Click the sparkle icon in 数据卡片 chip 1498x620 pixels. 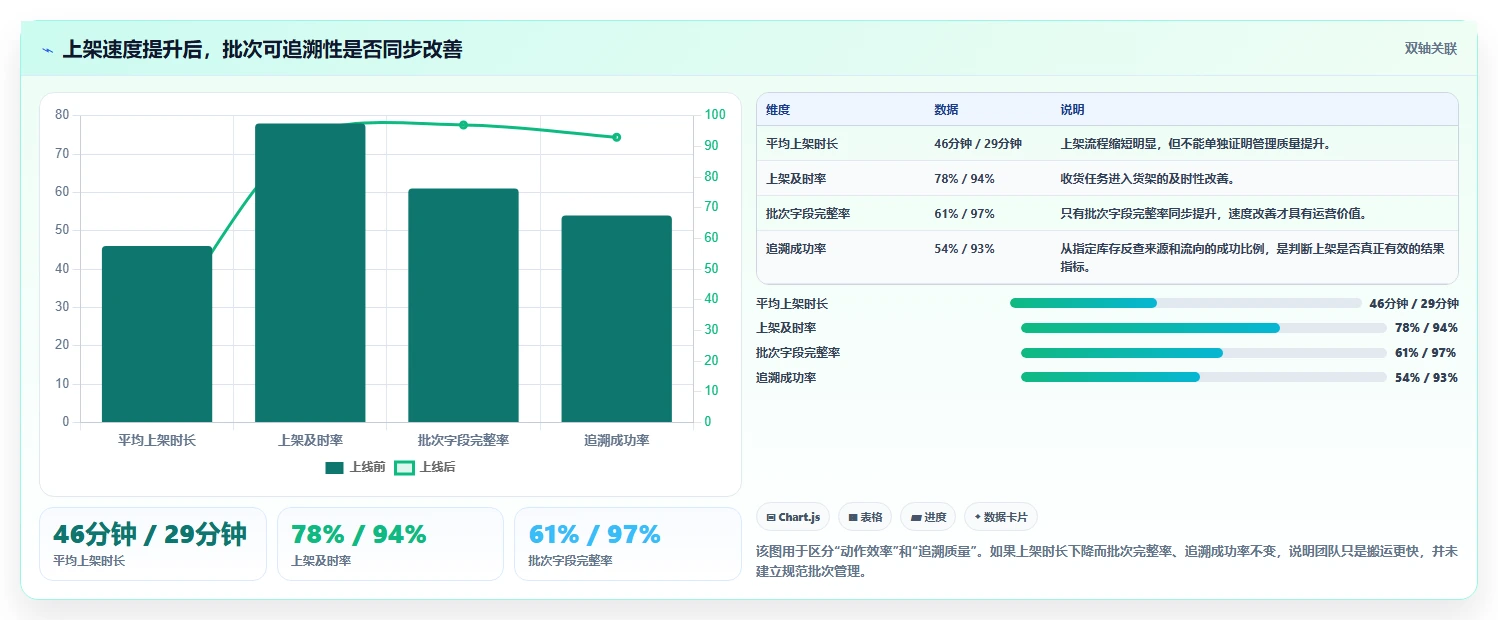tap(977, 518)
